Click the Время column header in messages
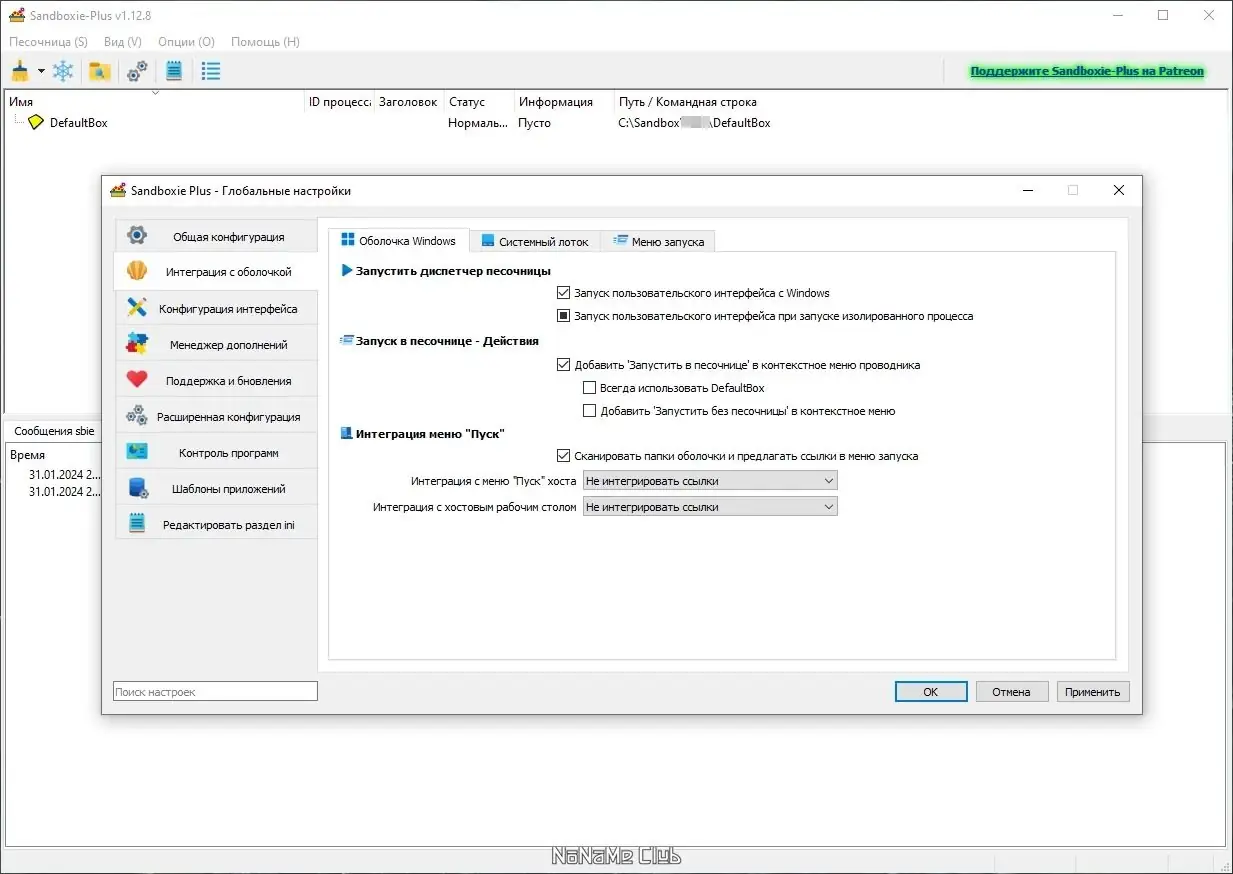Viewport: 1233px width, 874px height. pyautogui.click(x=27, y=454)
